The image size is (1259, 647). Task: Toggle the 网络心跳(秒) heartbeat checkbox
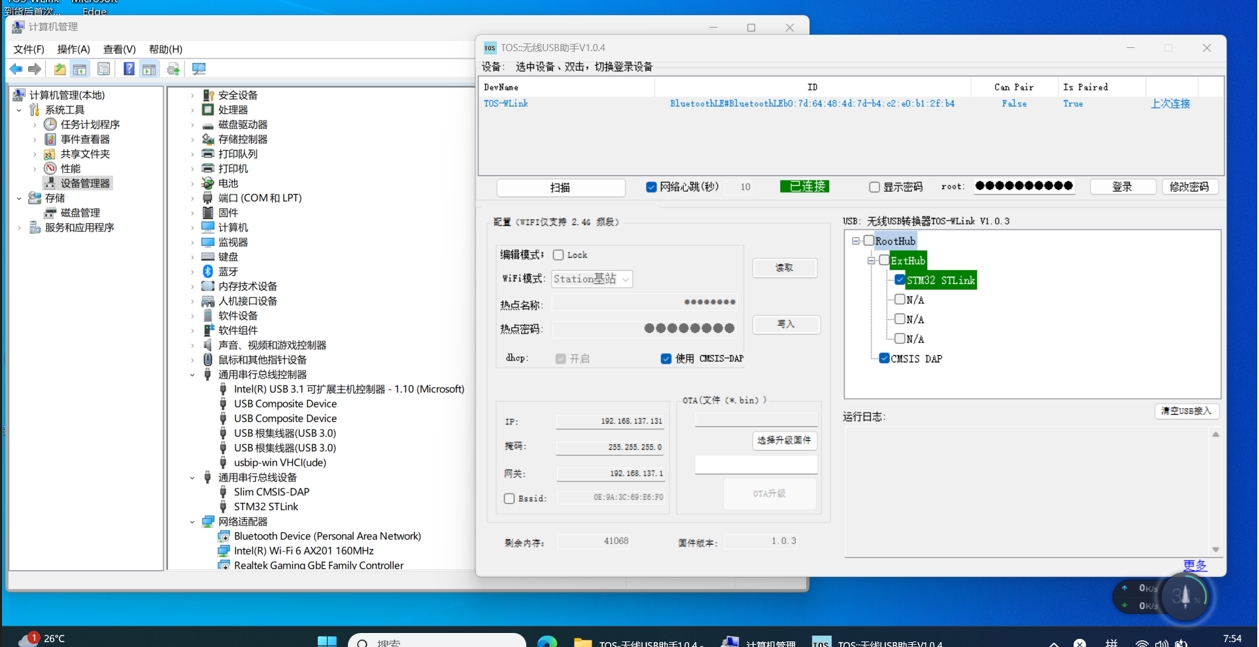651,187
